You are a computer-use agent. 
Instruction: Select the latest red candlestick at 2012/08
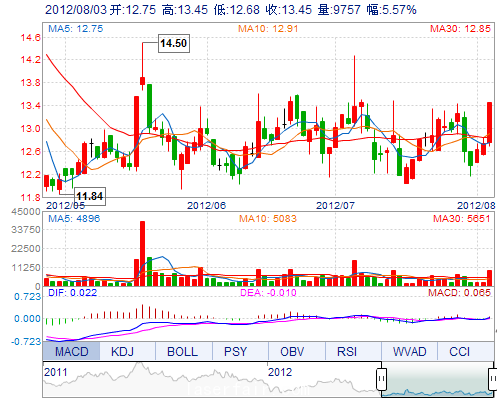[489, 123]
